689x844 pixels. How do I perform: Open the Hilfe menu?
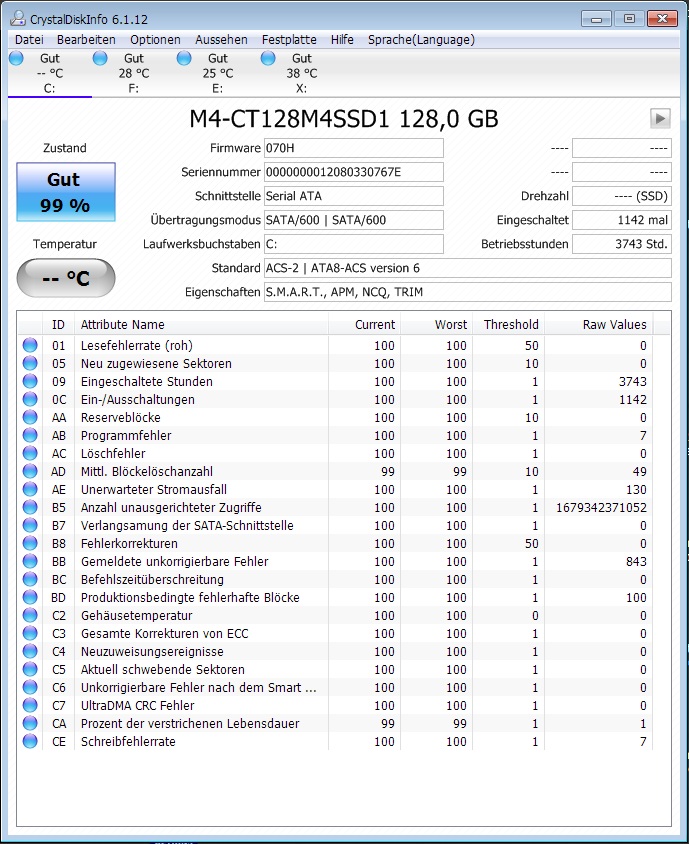(342, 40)
